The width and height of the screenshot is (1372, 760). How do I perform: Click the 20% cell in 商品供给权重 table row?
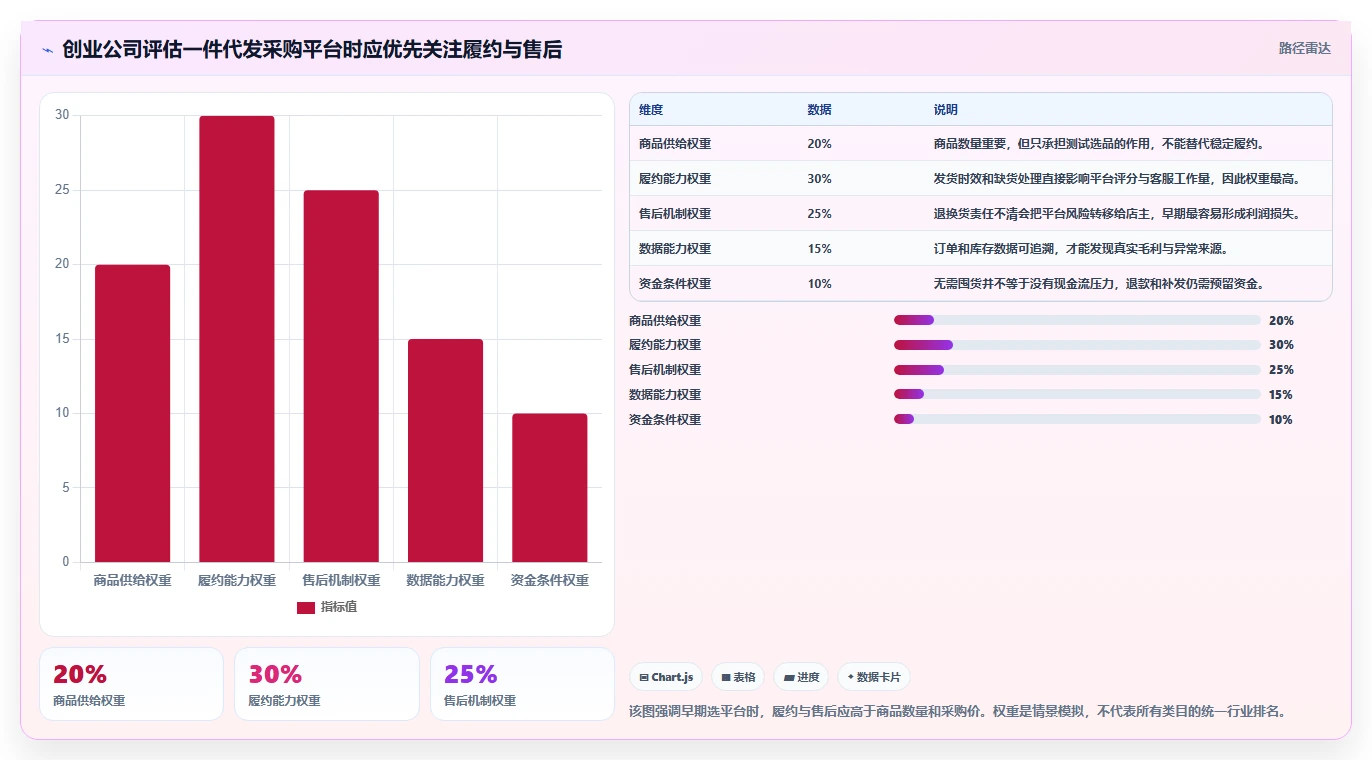coord(819,144)
